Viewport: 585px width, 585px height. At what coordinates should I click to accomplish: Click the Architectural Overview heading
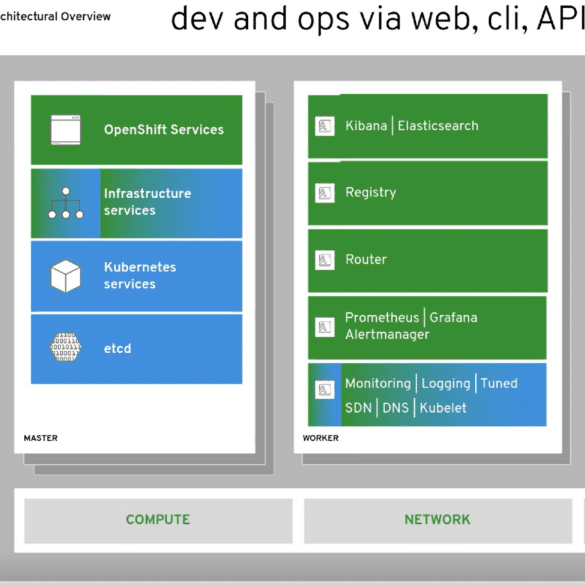[55, 16]
